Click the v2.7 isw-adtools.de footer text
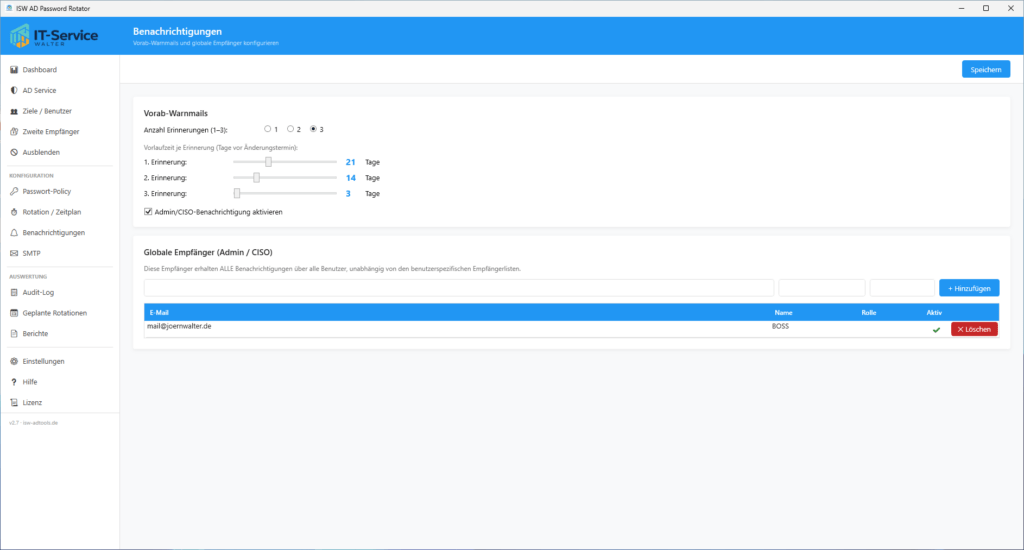This screenshot has height=550, width=1024. 33,423
